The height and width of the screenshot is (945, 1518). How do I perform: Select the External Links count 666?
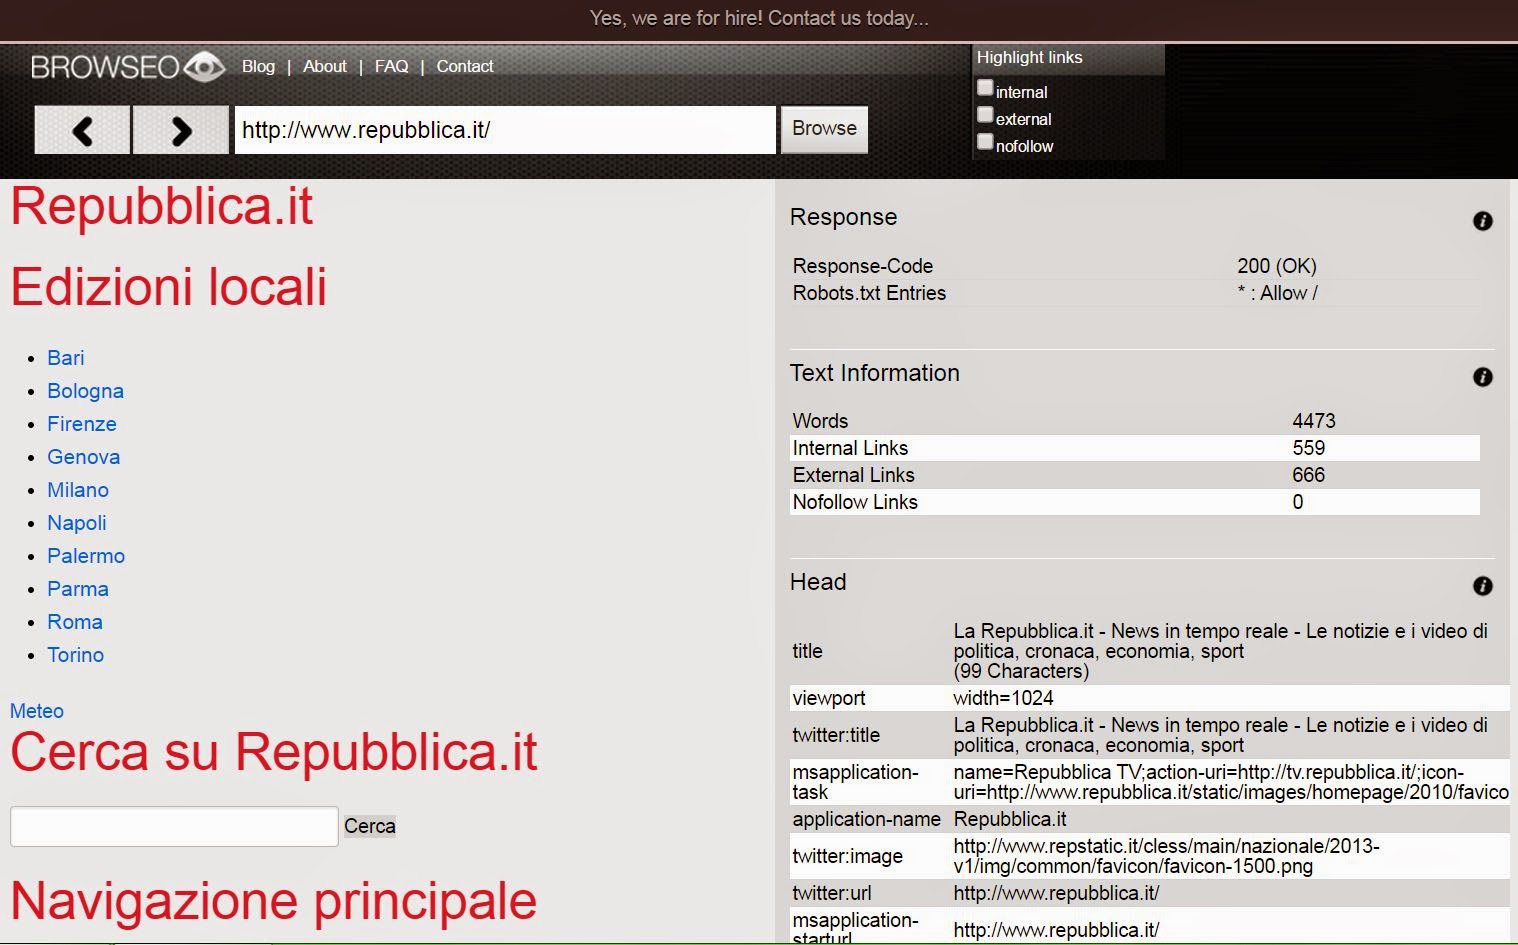pos(1309,475)
